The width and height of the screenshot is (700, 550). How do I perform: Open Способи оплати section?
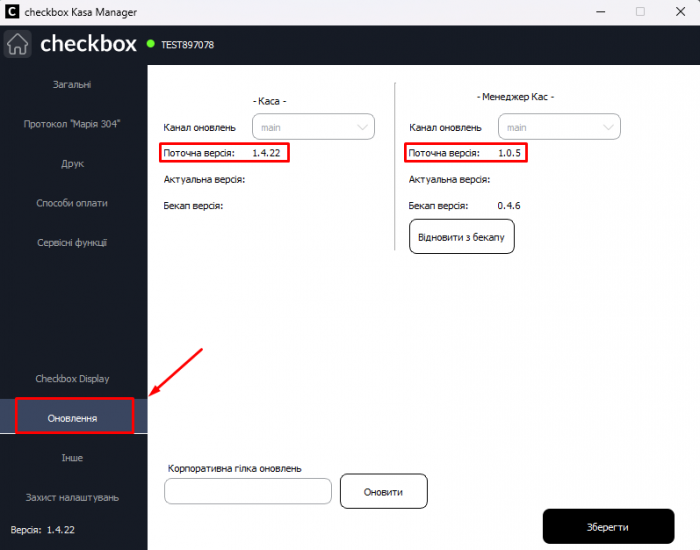click(72, 203)
